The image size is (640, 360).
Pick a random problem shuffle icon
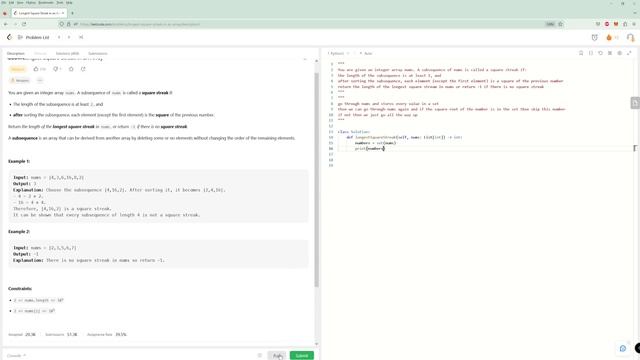(81, 37)
